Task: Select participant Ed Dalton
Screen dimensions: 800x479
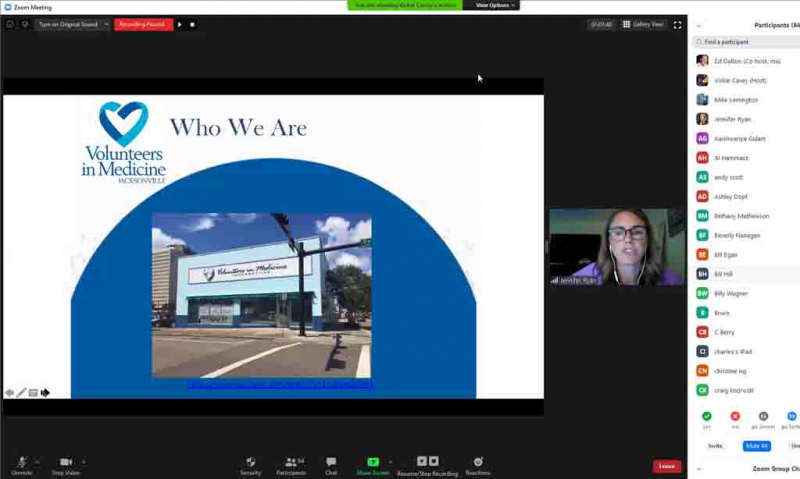Action: click(x=747, y=61)
